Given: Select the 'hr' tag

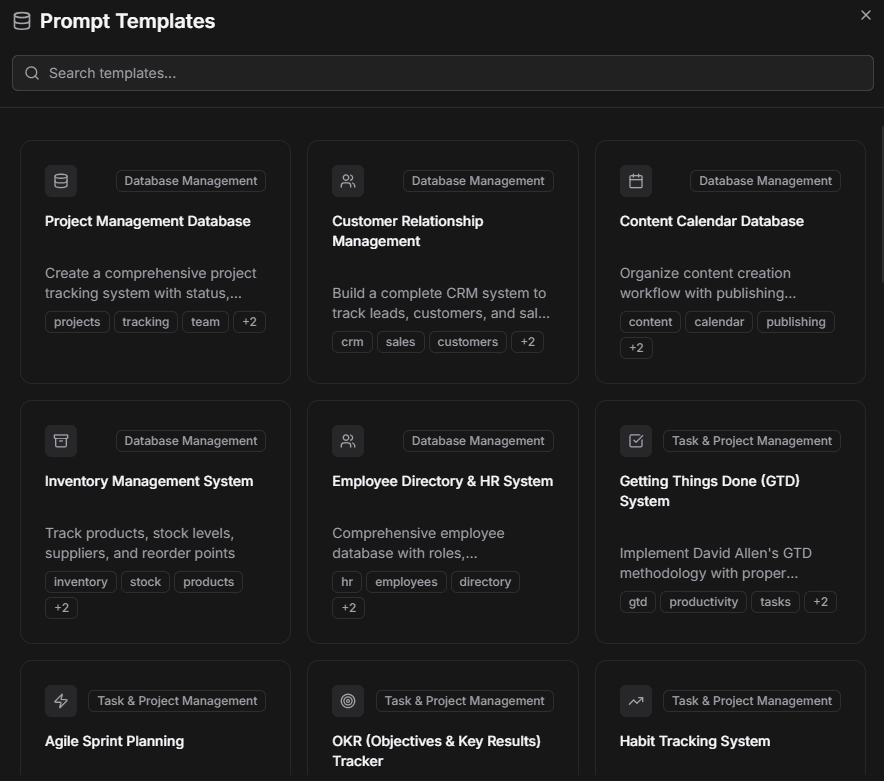Looking at the screenshot, I should 347,582.
